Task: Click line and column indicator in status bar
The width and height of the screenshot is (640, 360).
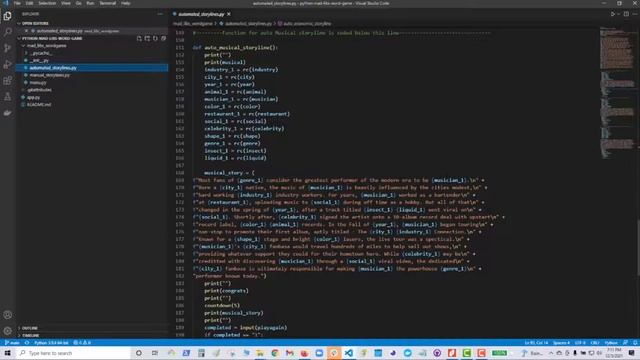Action: (536, 342)
